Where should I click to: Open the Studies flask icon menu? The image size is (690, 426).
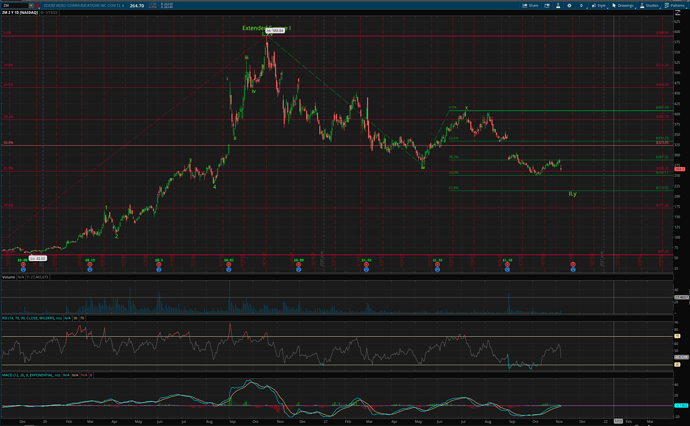tap(649, 5)
